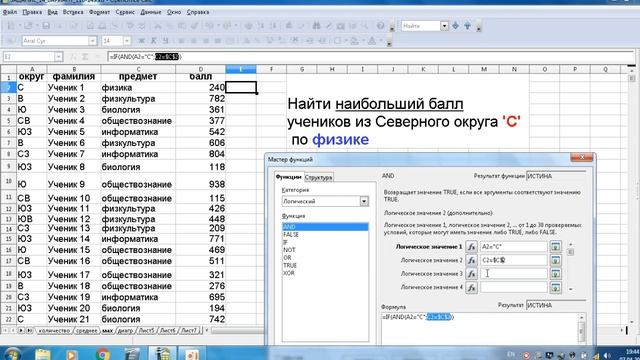Open the Name Box dropdown arrow
Viewport: 640px width, 360px height.
58,57
